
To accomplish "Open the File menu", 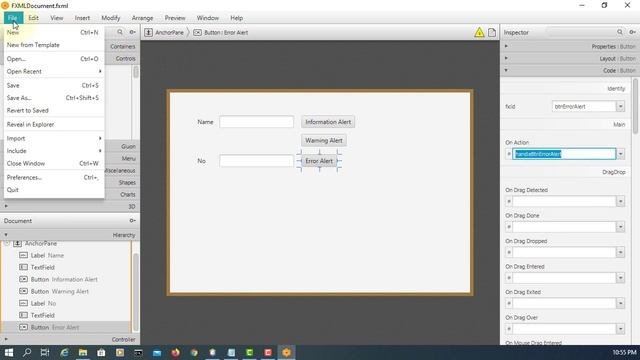I will click(x=12, y=18).
